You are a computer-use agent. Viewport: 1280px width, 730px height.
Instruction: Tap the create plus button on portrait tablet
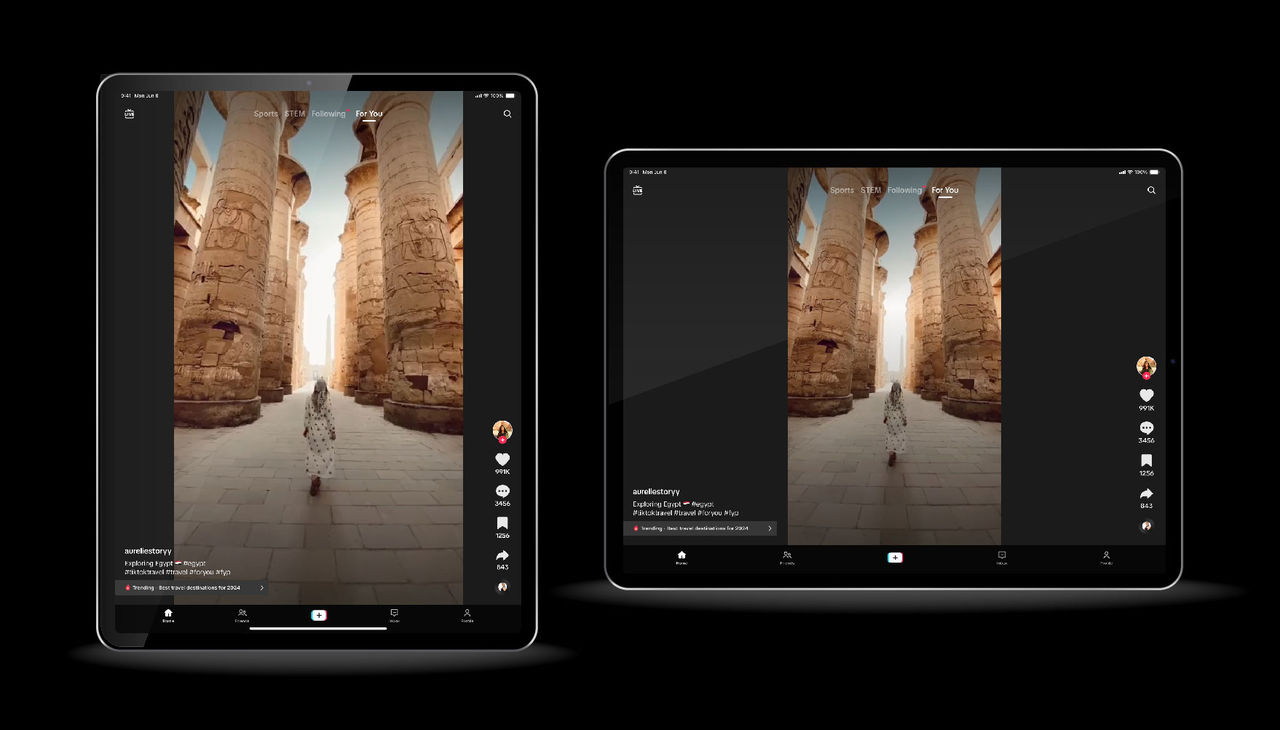pyautogui.click(x=319, y=615)
